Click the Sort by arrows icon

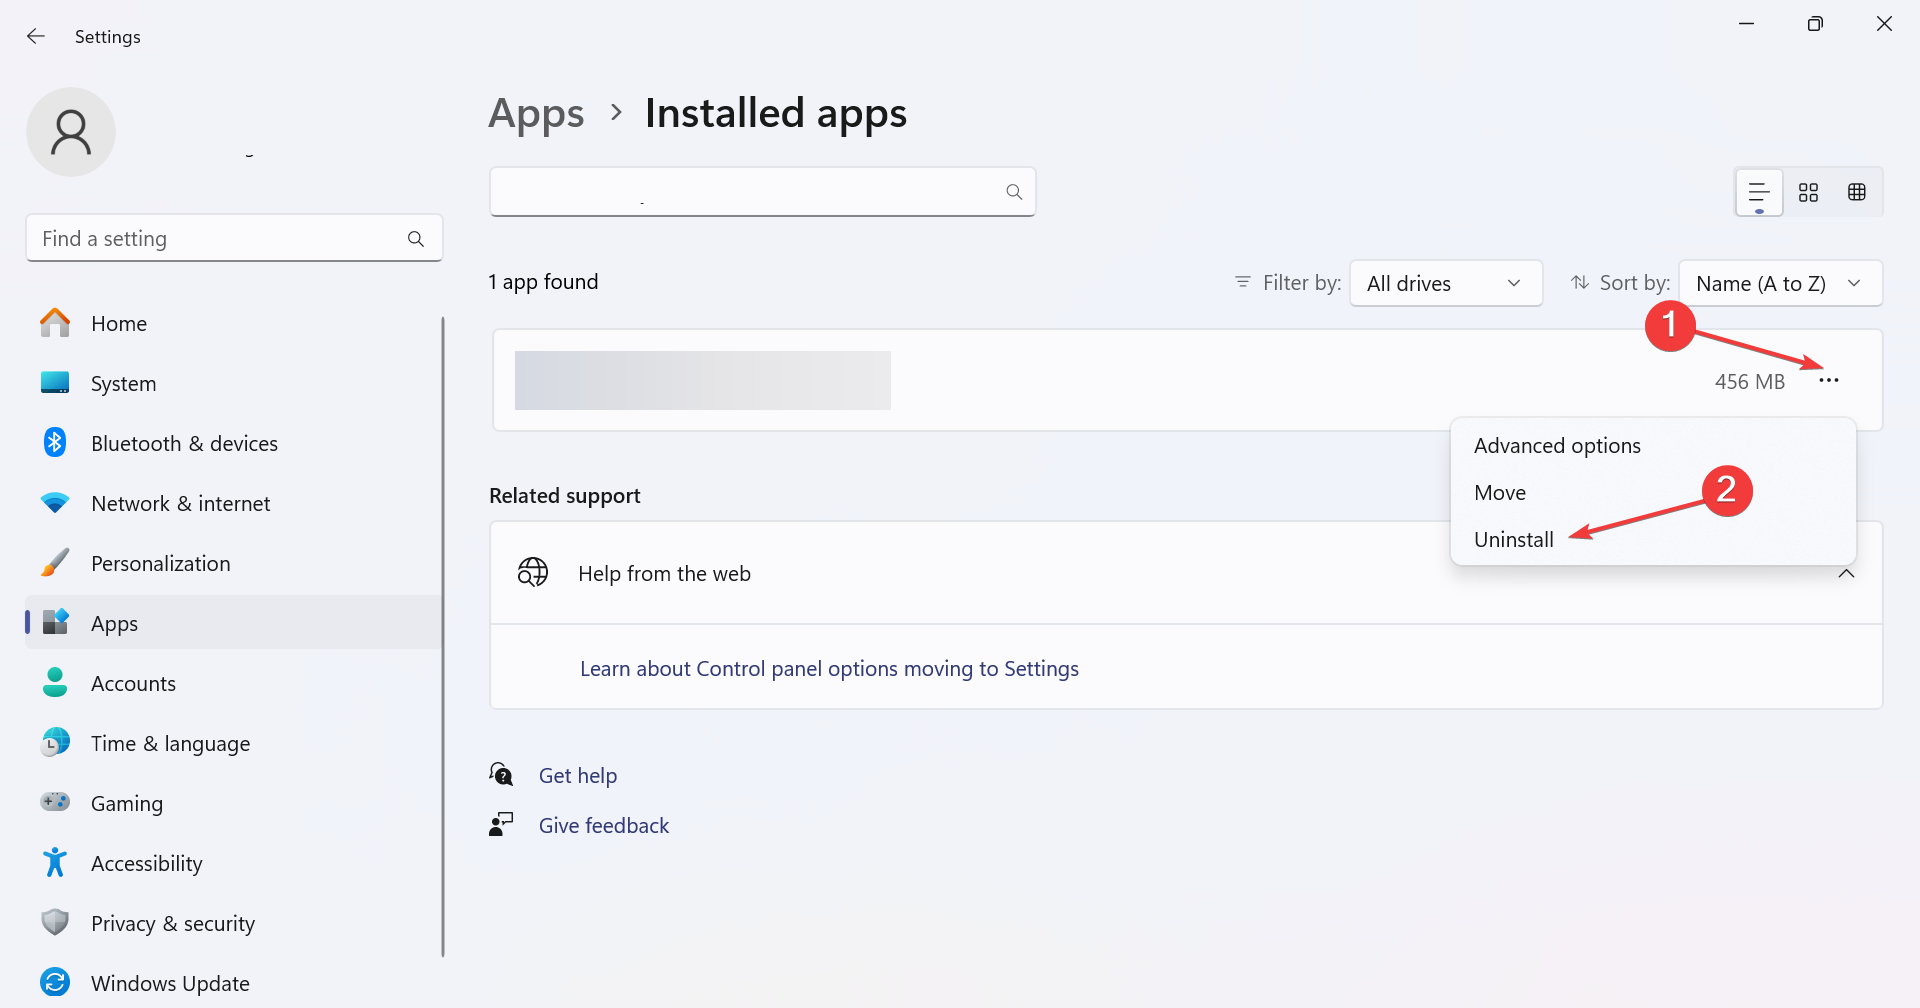point(1580,282)
